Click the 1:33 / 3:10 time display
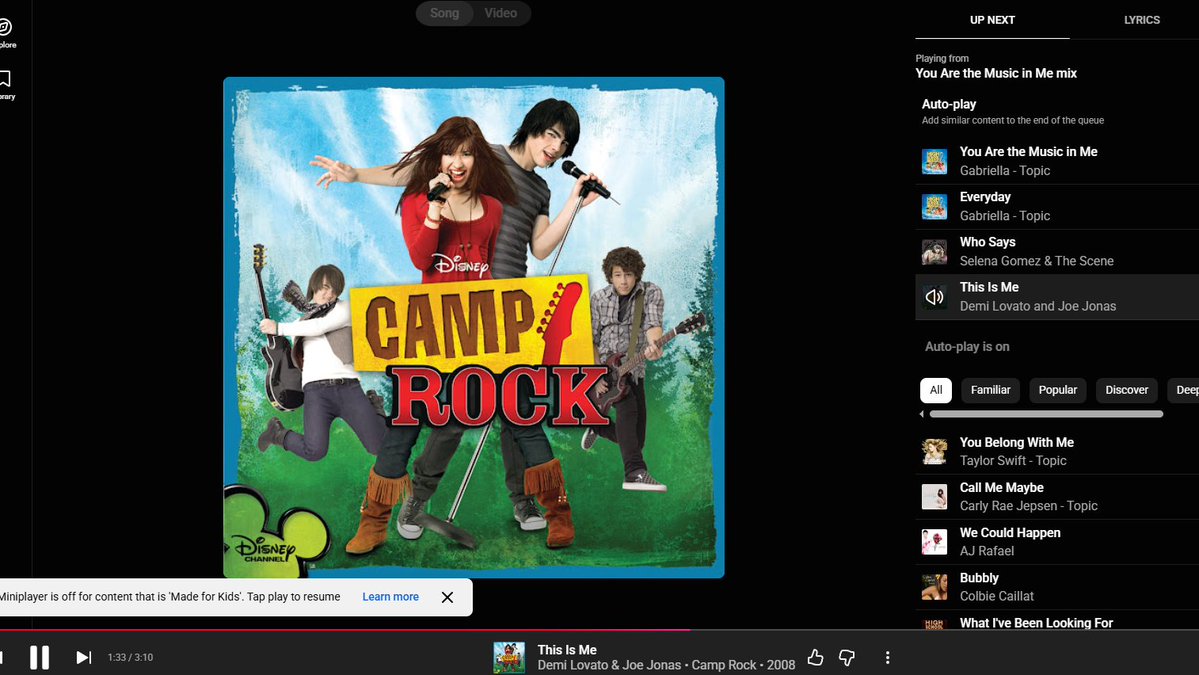This screenshot has width=1199, height=675. coord(130,657)
